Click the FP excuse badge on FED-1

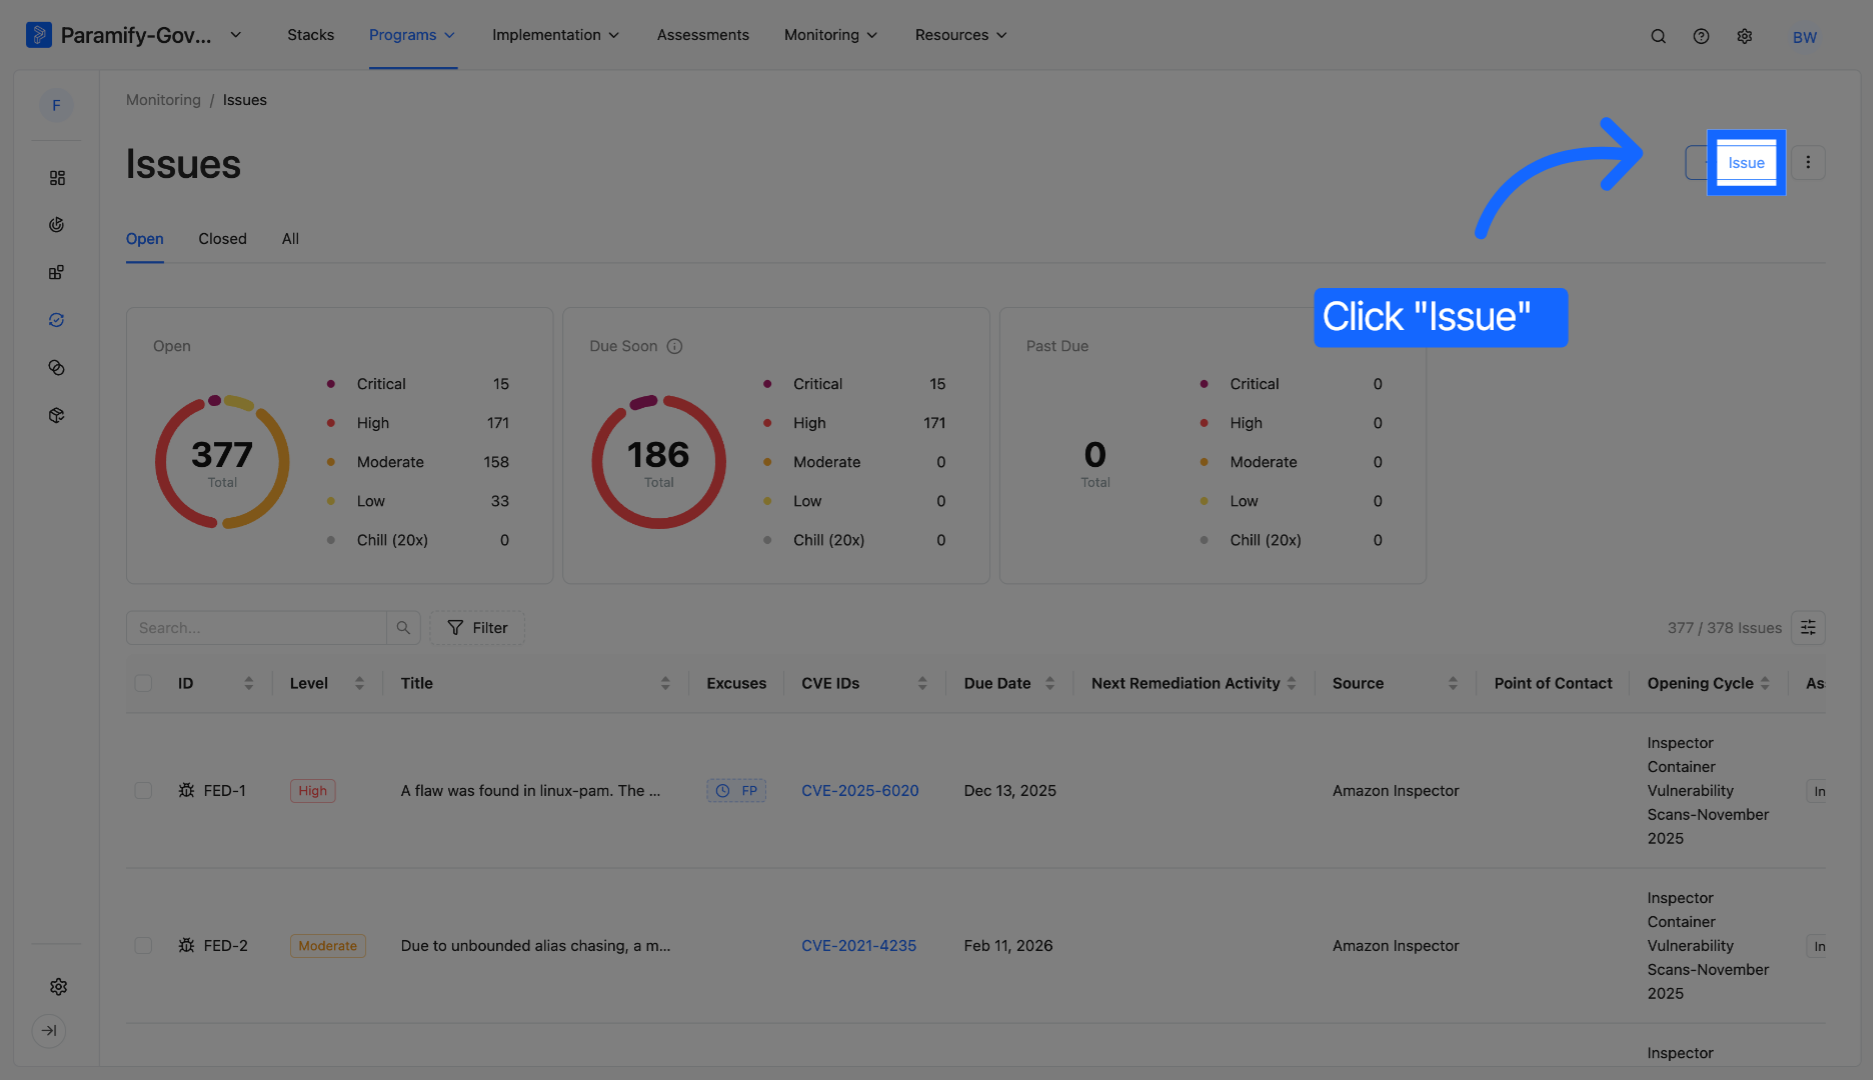[x=736, y=790]
